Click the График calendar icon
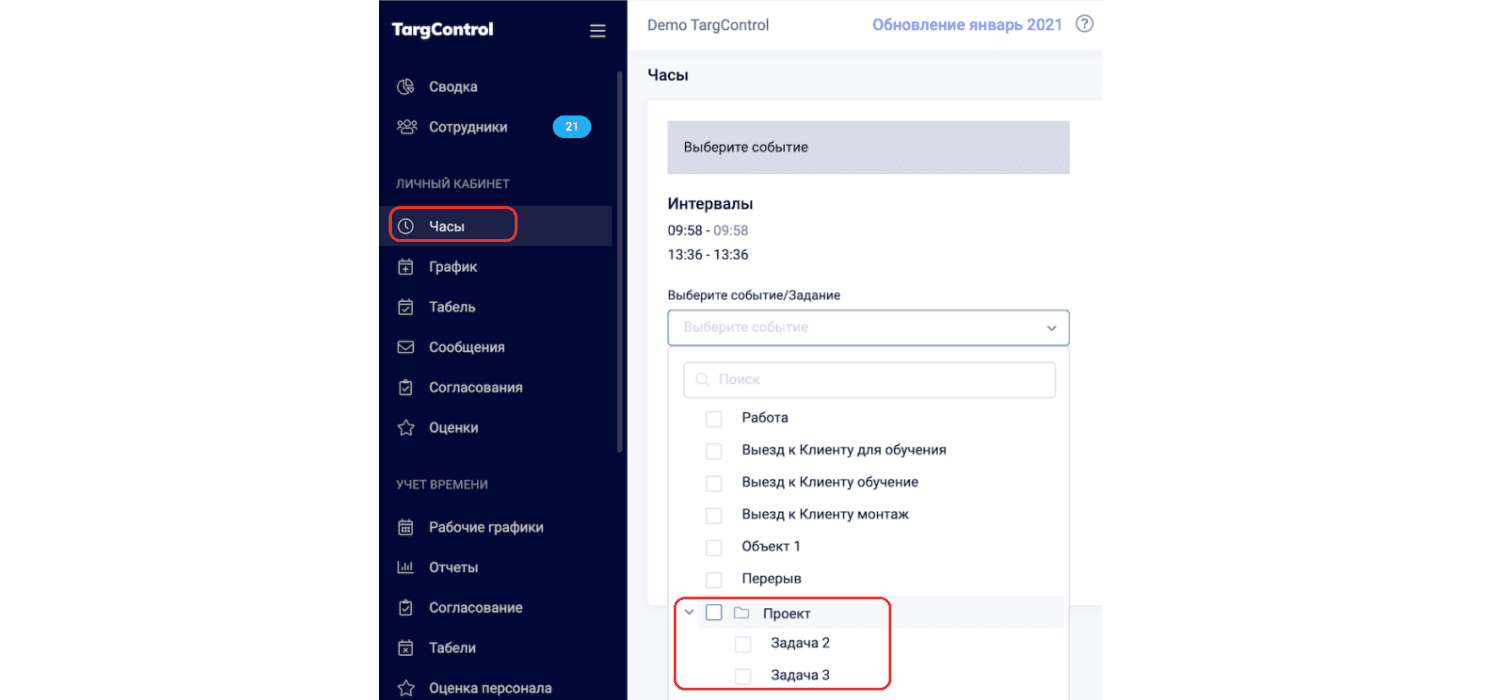This screenshot has height=700, width=1500. [x=406, y=266]
